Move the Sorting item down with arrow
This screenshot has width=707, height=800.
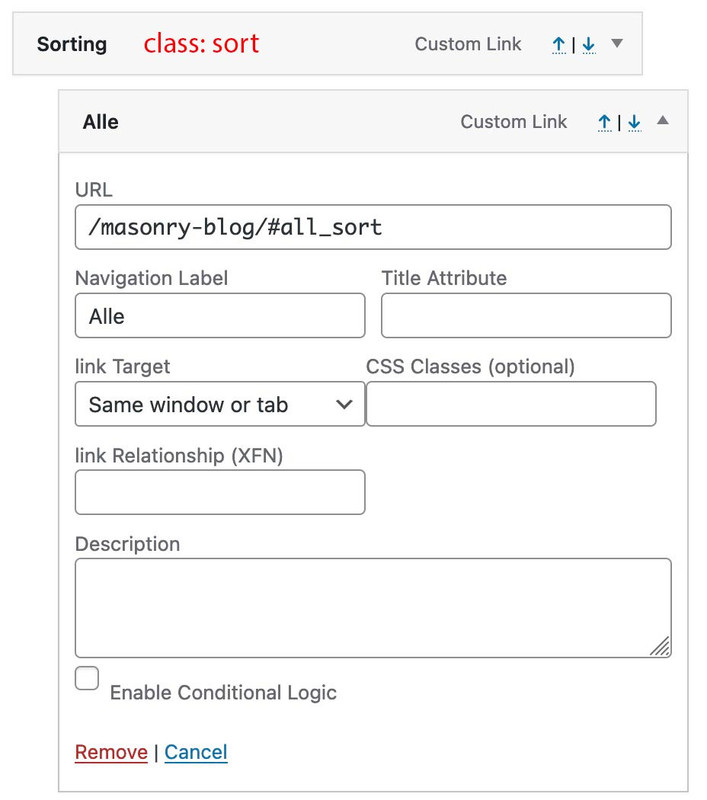coord(589,45)
